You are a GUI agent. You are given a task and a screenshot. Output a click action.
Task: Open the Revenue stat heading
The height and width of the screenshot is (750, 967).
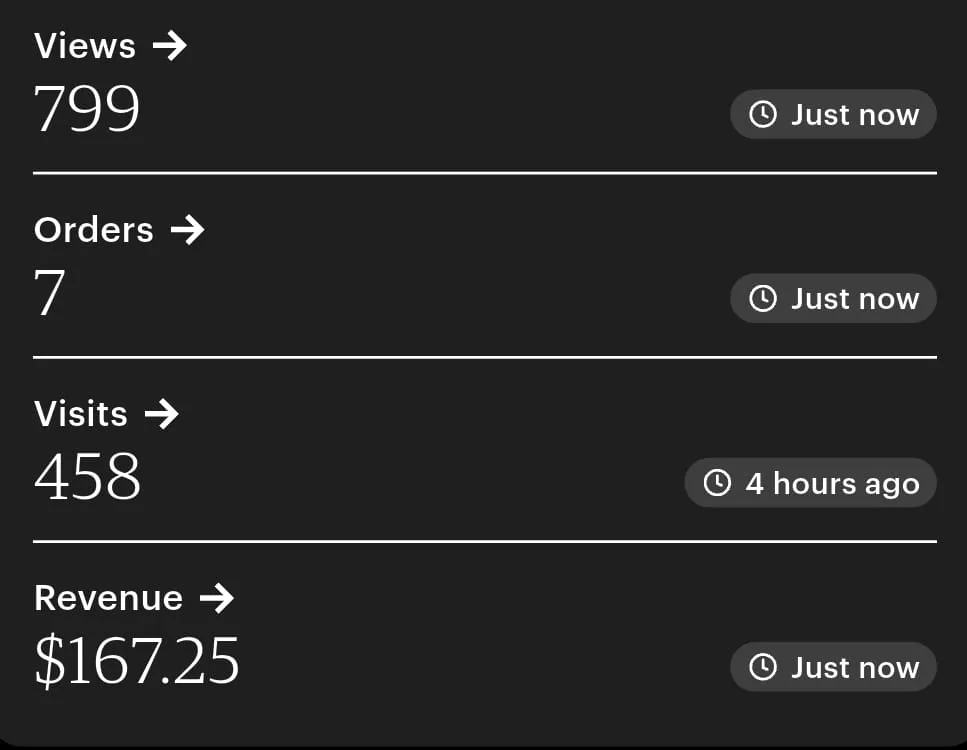point(108,598)
